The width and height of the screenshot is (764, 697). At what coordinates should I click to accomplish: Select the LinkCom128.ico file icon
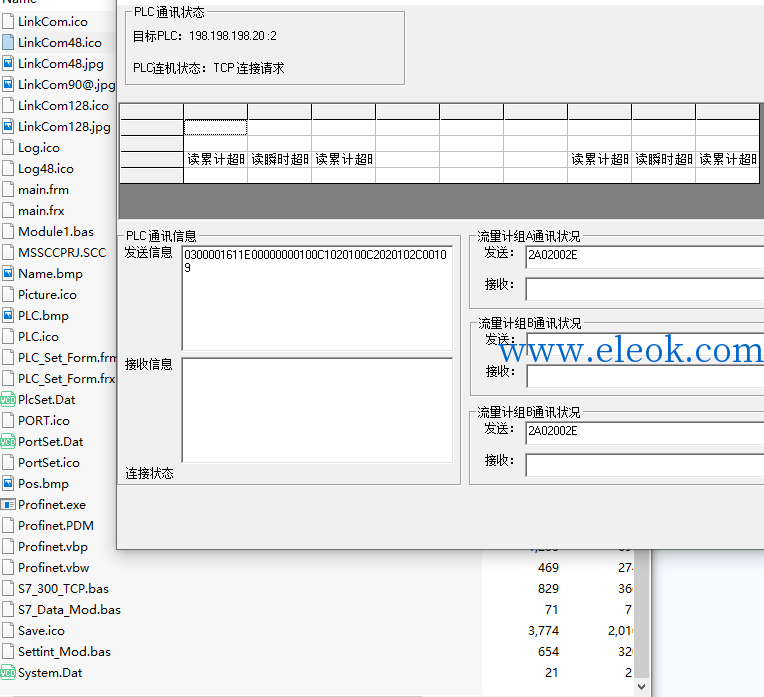tap(8, 105)
